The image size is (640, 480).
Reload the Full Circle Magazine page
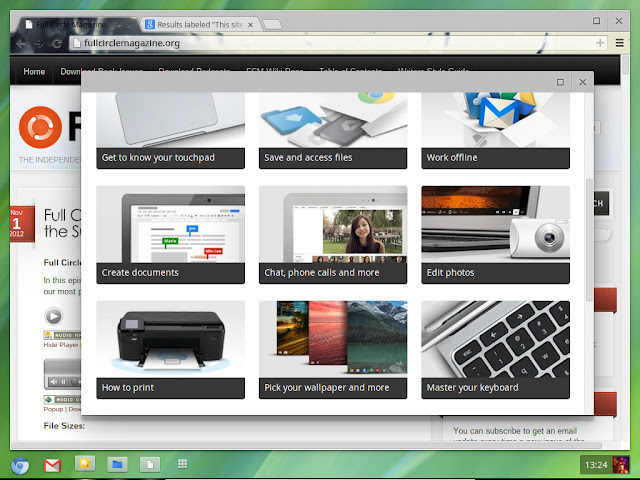57,43
